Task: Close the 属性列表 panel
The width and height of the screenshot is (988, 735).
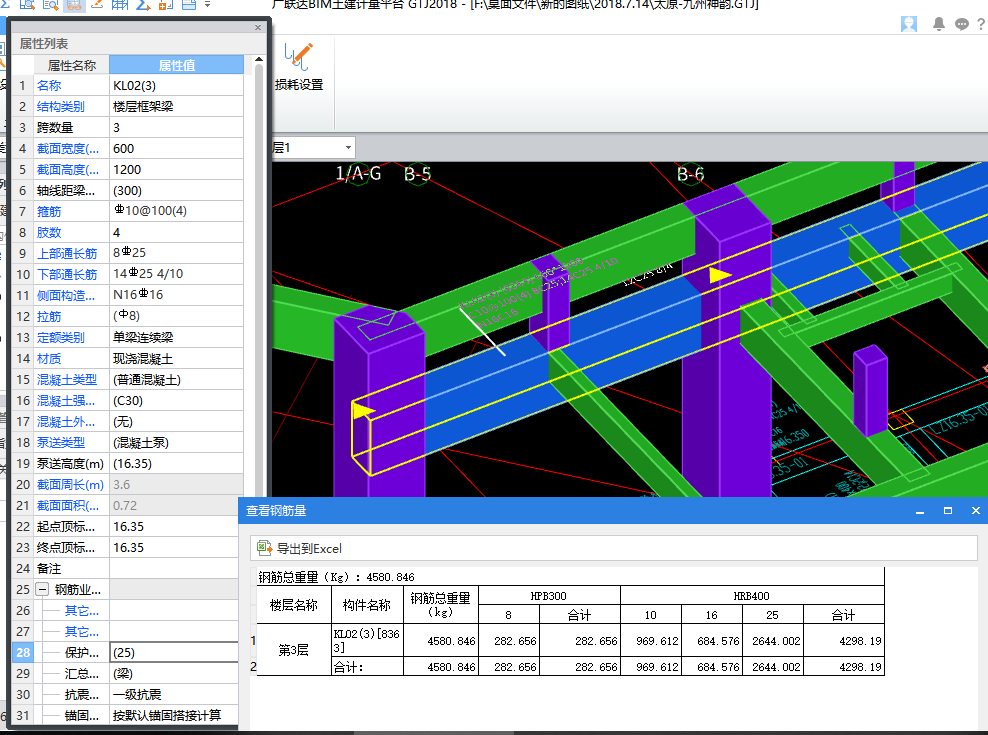Action: [x=258, y=27]
